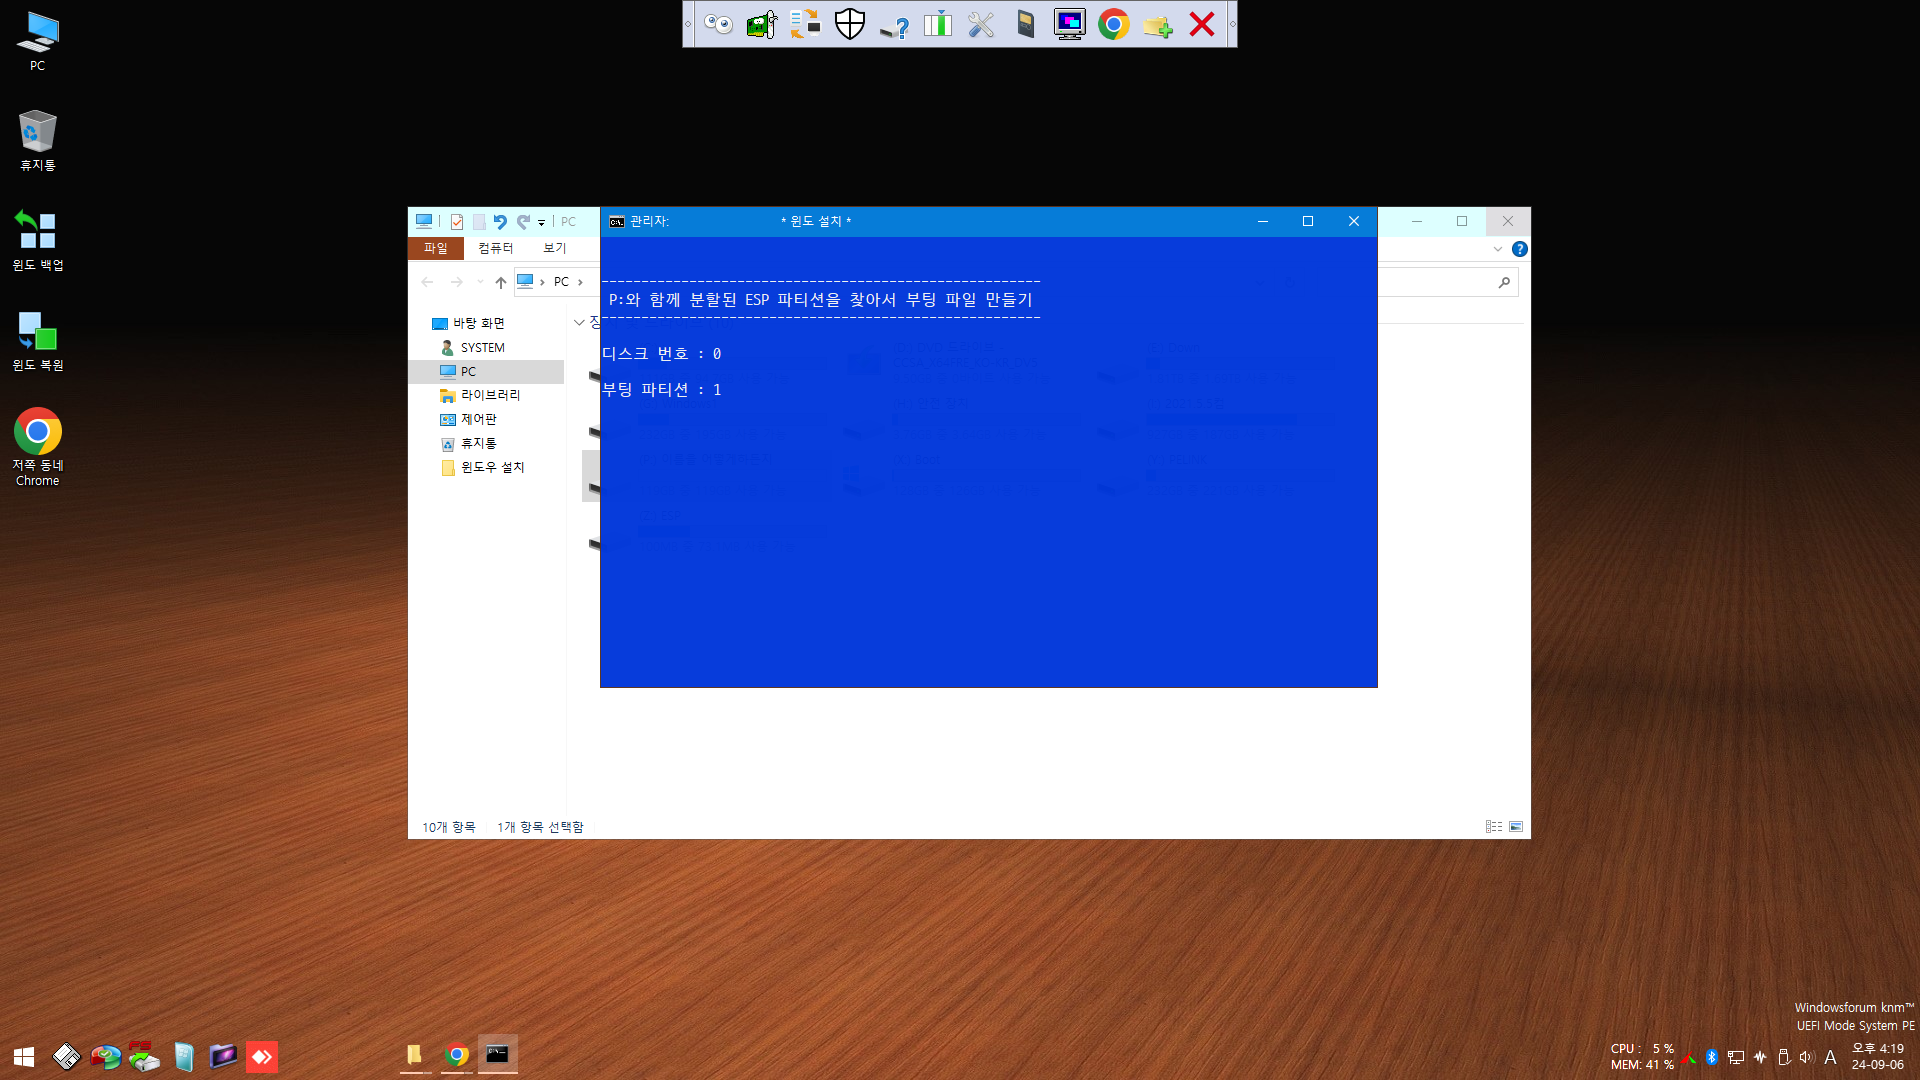Switch to Chrome taskbar button
This screenshot has width=1920, height=1080.
coord(457,1055)
